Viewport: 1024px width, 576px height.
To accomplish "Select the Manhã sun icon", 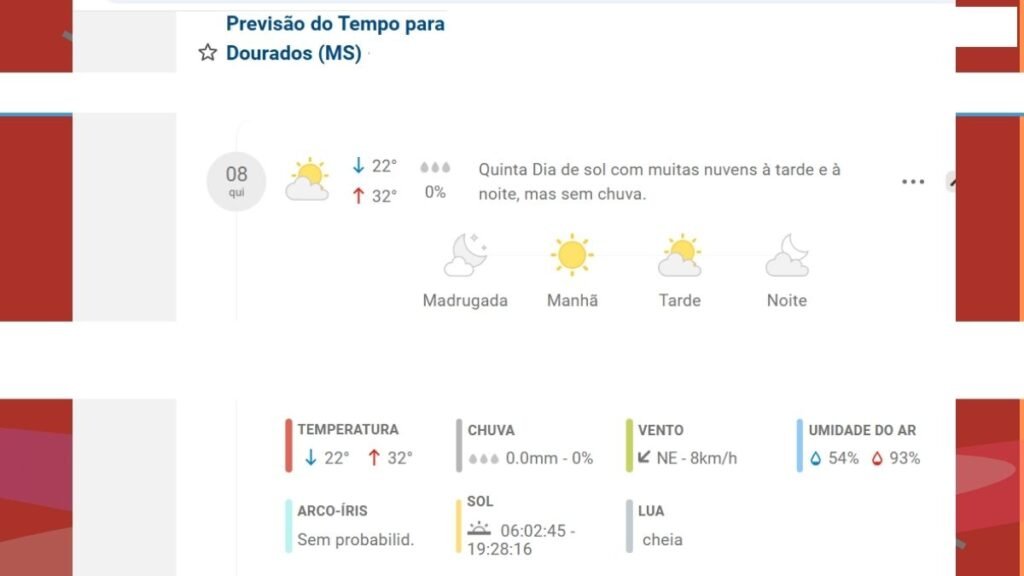I will coord(572,255).
